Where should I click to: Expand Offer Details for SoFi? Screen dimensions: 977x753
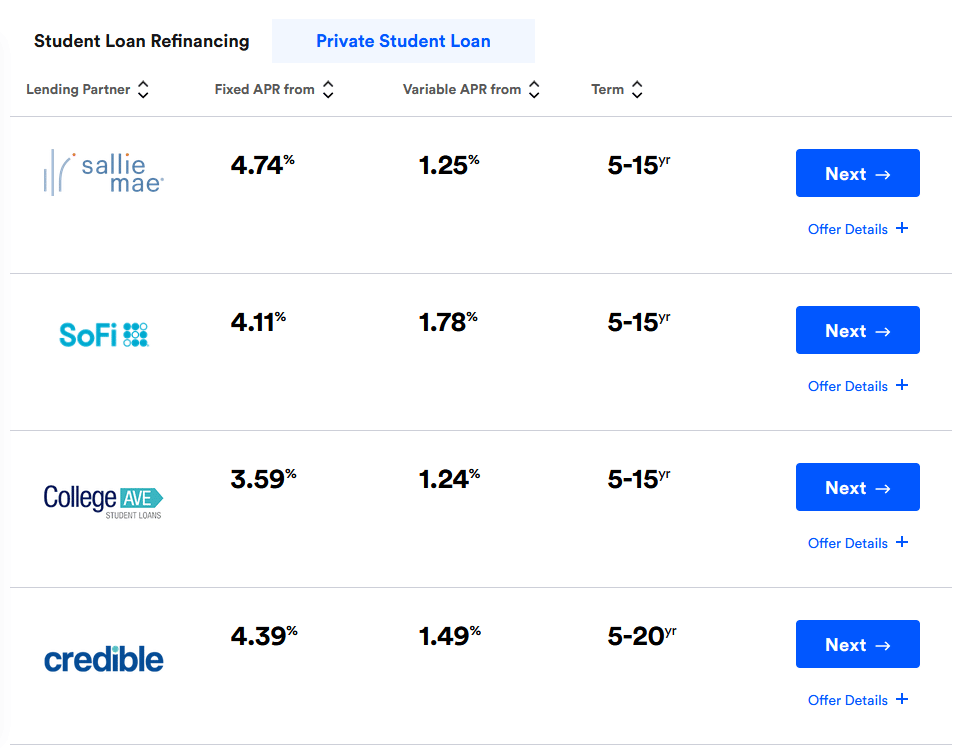(857, 386)
